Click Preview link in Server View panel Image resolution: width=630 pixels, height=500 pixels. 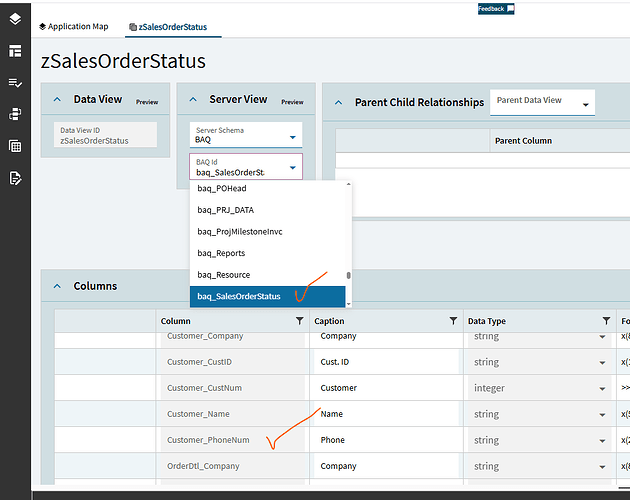[x=291, y=102]
